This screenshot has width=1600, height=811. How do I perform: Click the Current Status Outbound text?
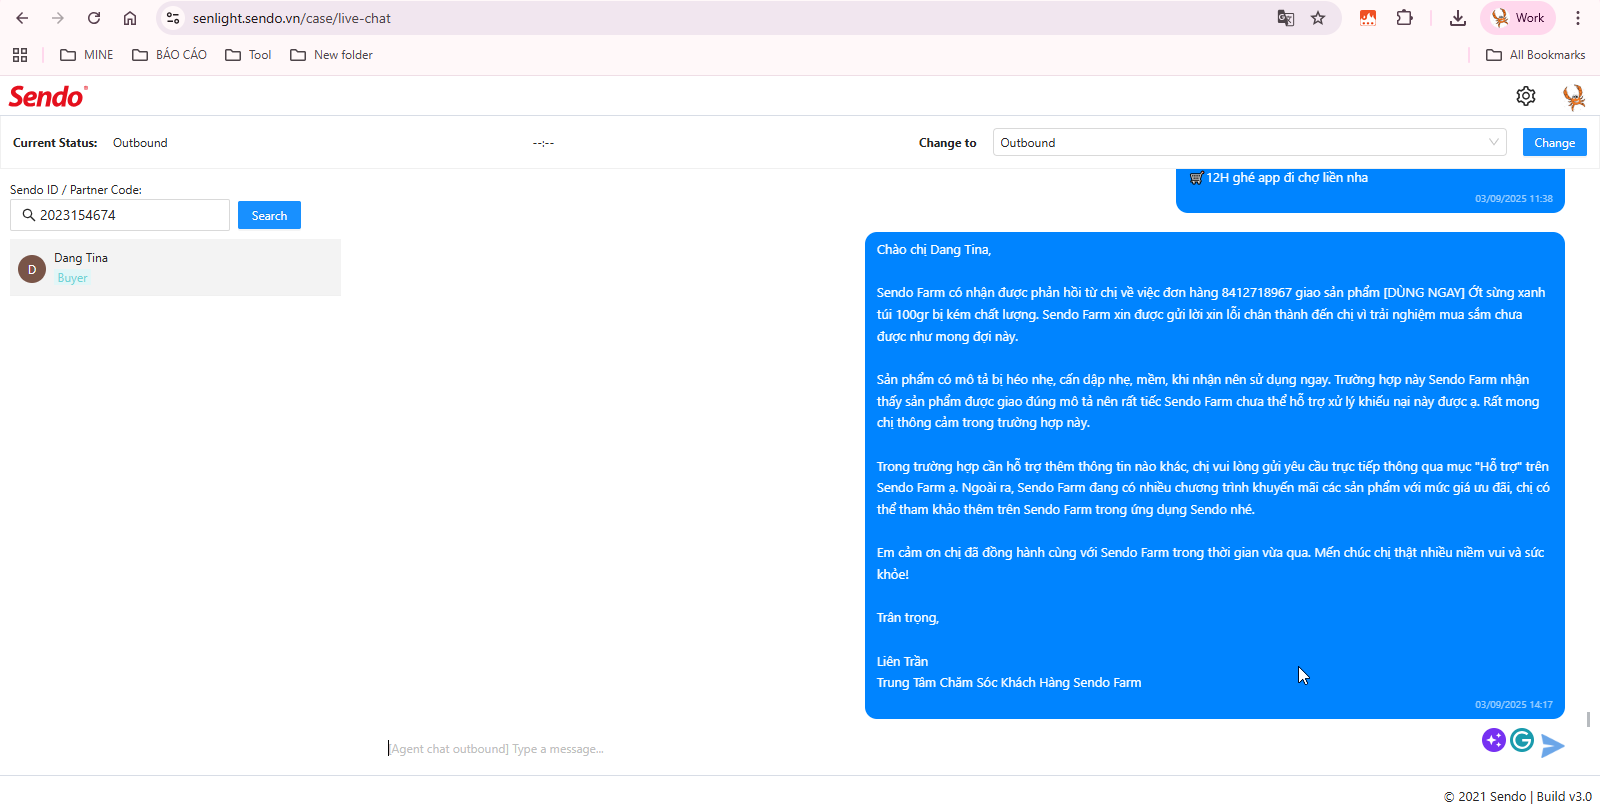coord(140,143)
